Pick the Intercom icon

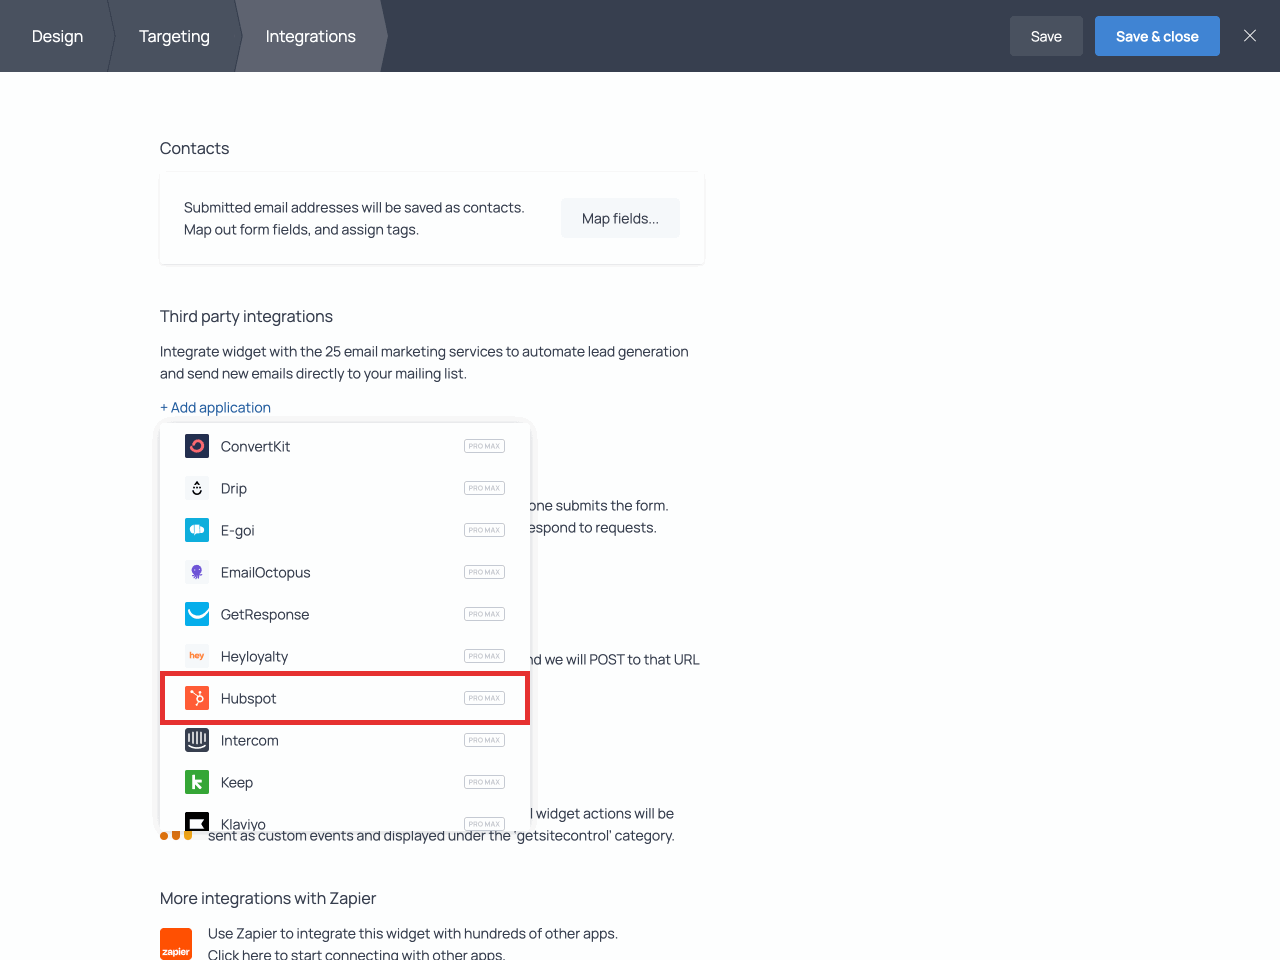(x=197, y=740)
